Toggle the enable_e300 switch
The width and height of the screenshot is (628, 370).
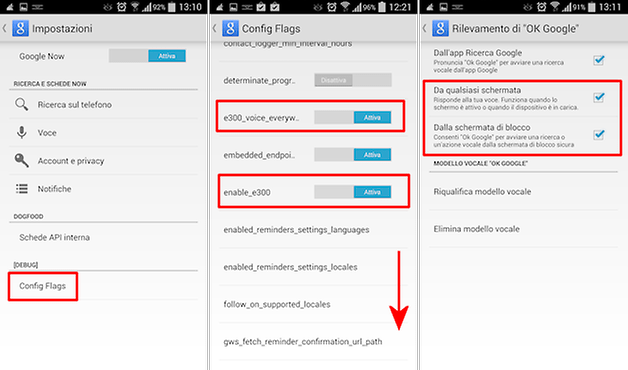(352, 192)
